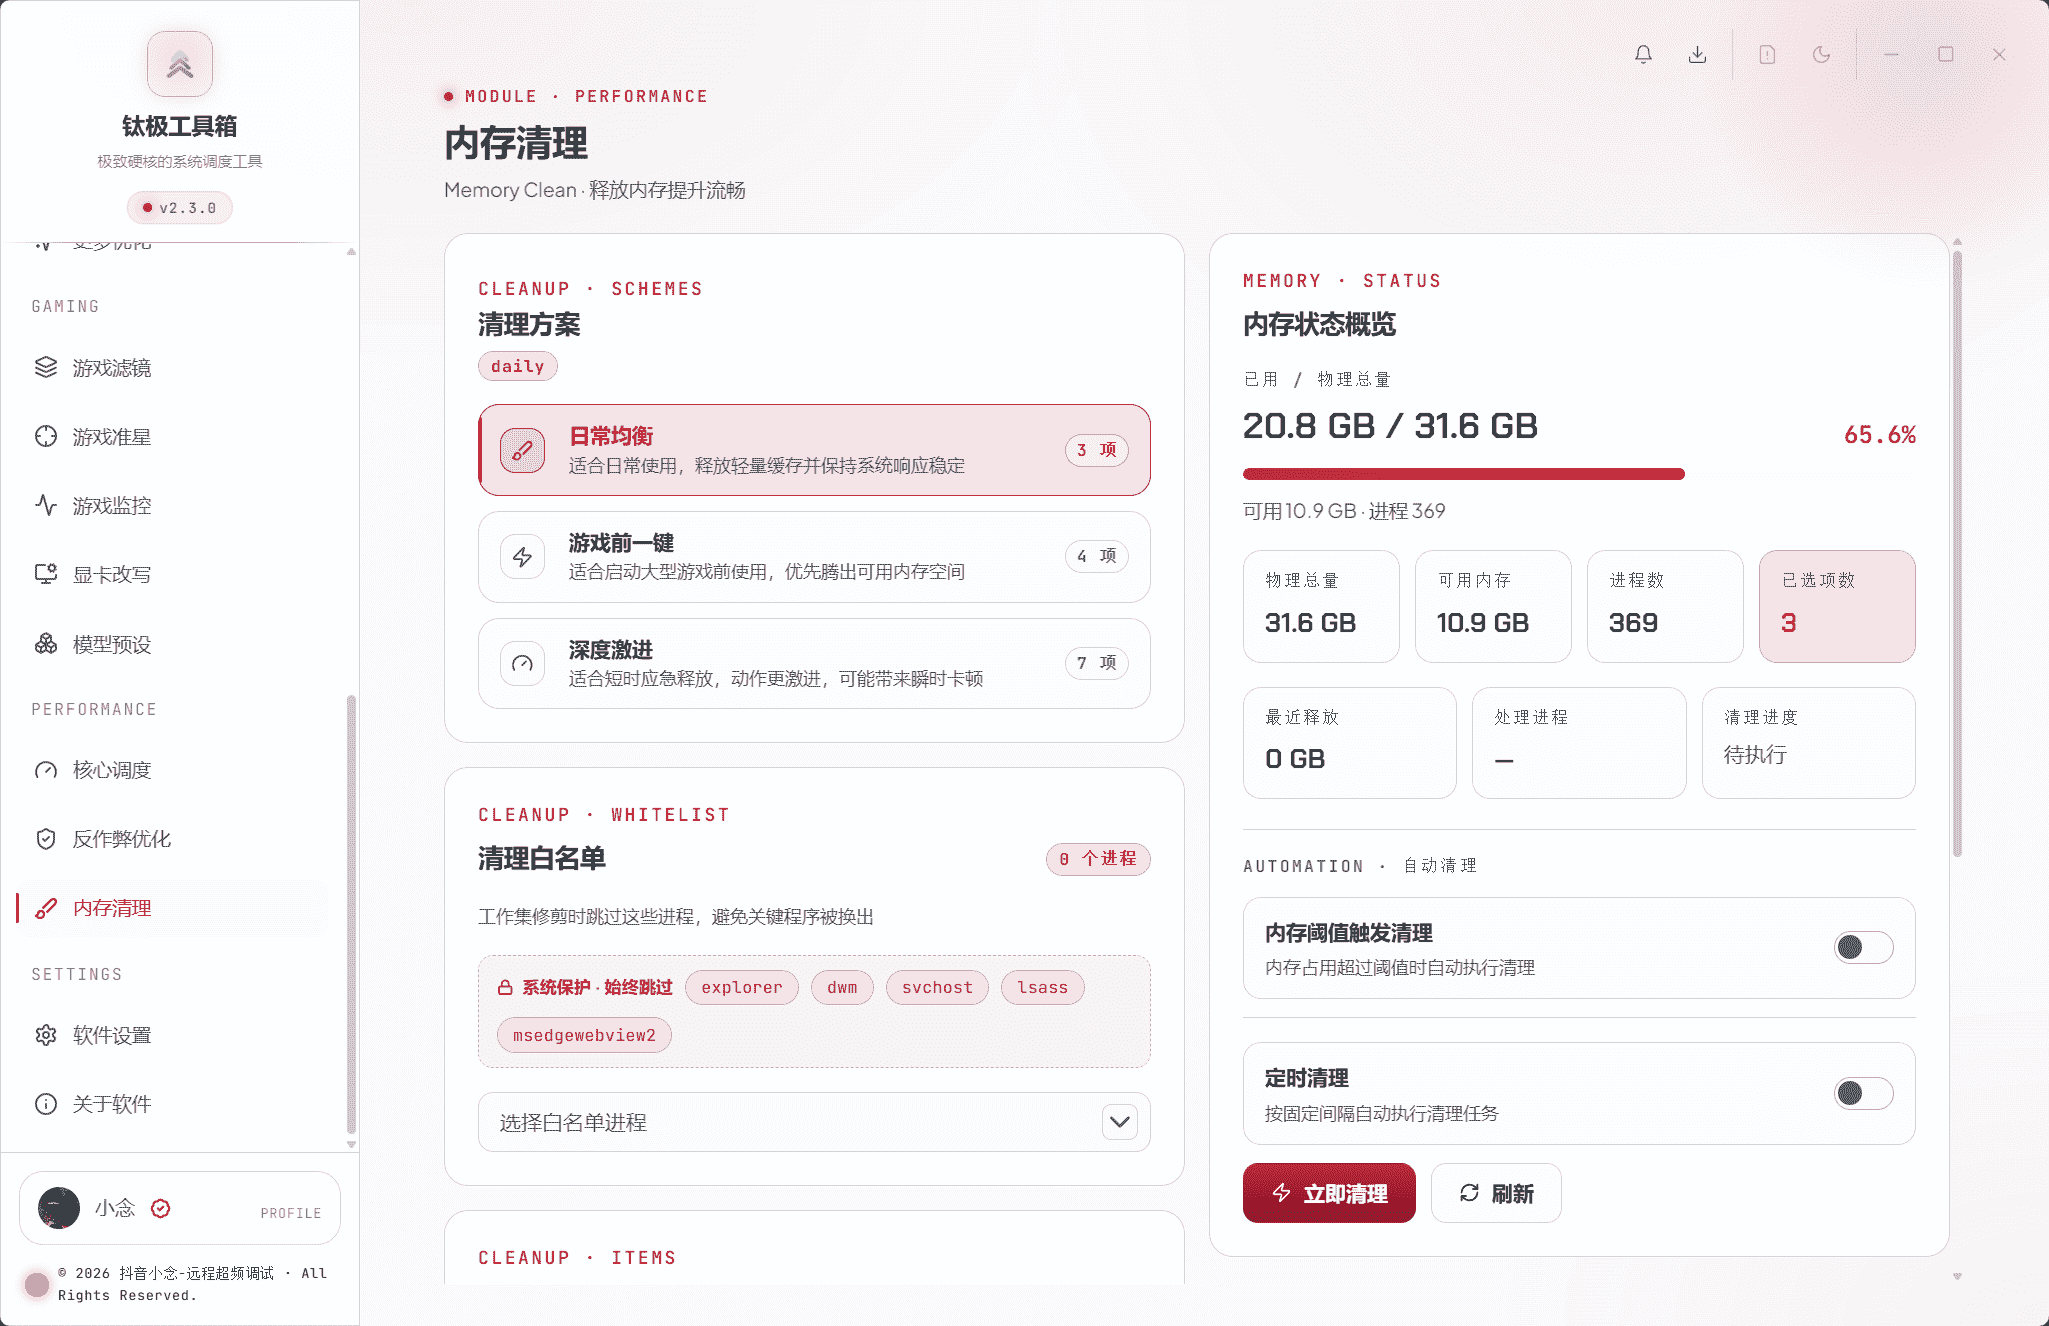Click the chevron of whitelist dropdown

tap(1120, 1122)
